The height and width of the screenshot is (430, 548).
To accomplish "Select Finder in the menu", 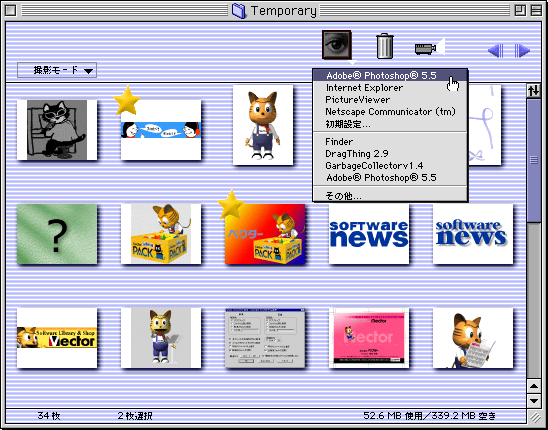I will (390, 142).
